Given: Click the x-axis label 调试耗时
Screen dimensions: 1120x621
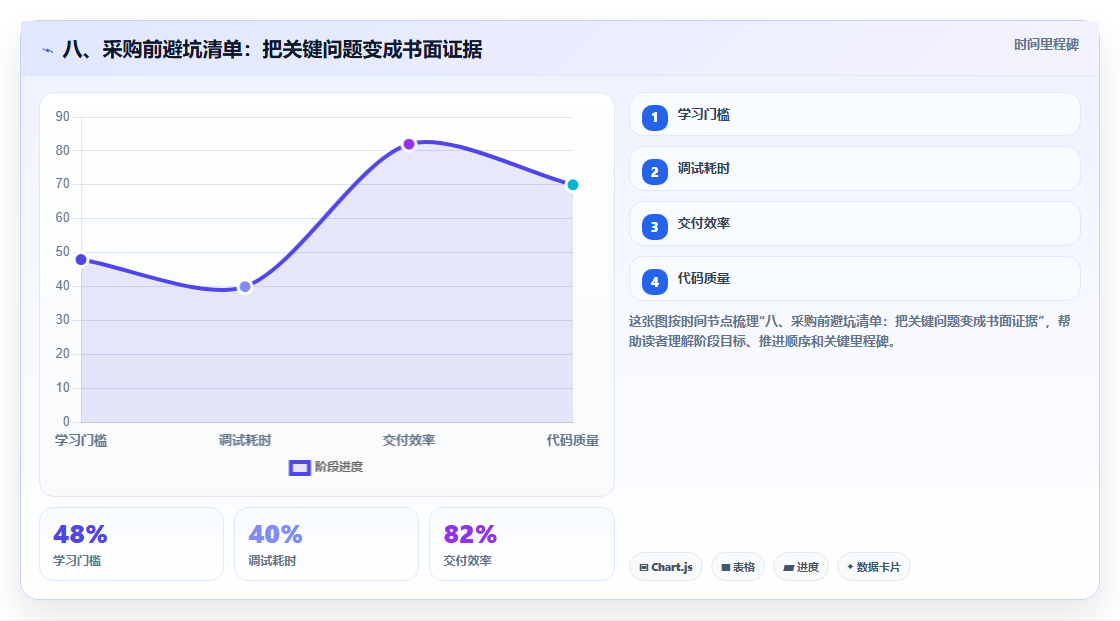Looking at the screenshot, I should [x=245, y=440].
